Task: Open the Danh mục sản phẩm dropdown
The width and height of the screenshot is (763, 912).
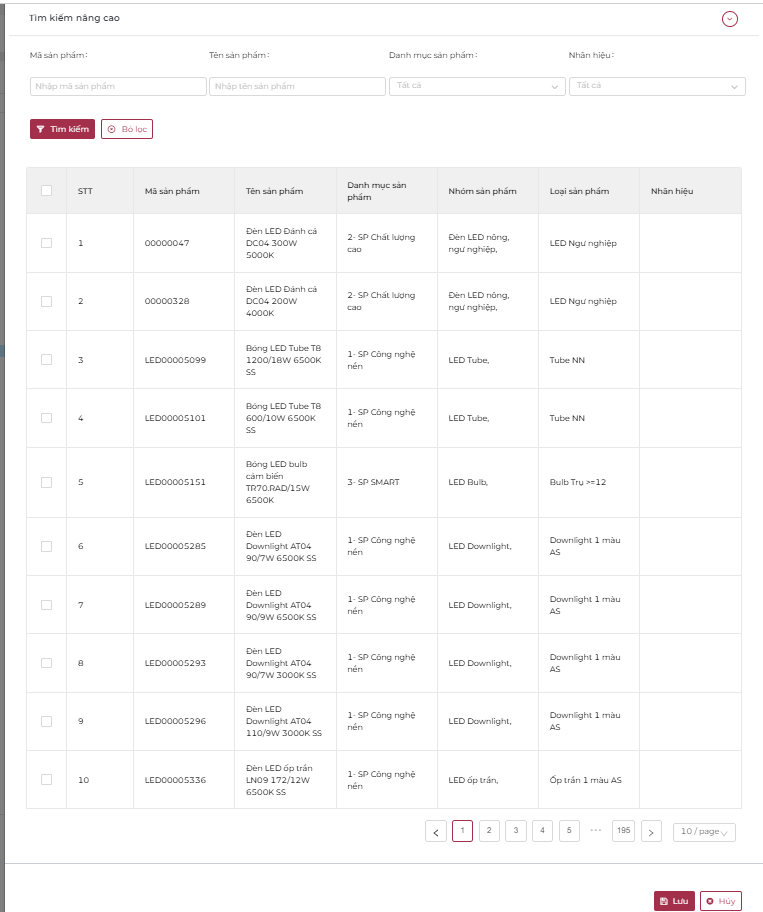Action: point(477,86)
